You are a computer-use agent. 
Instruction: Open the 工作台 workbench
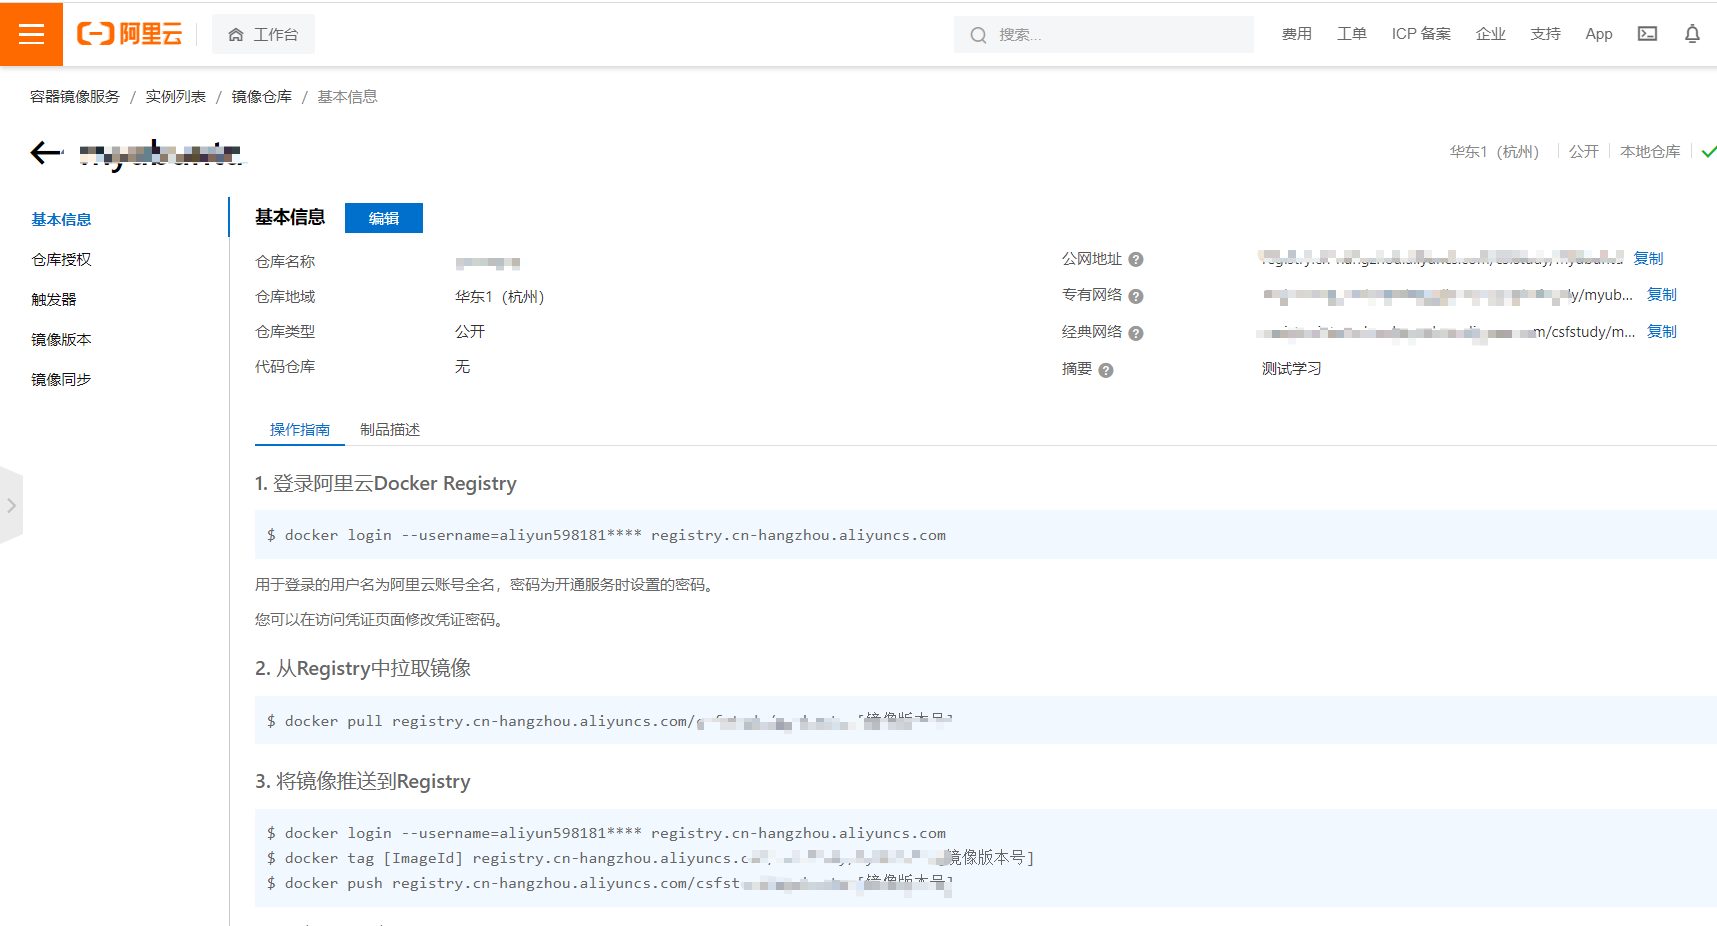tap(263, 34)
